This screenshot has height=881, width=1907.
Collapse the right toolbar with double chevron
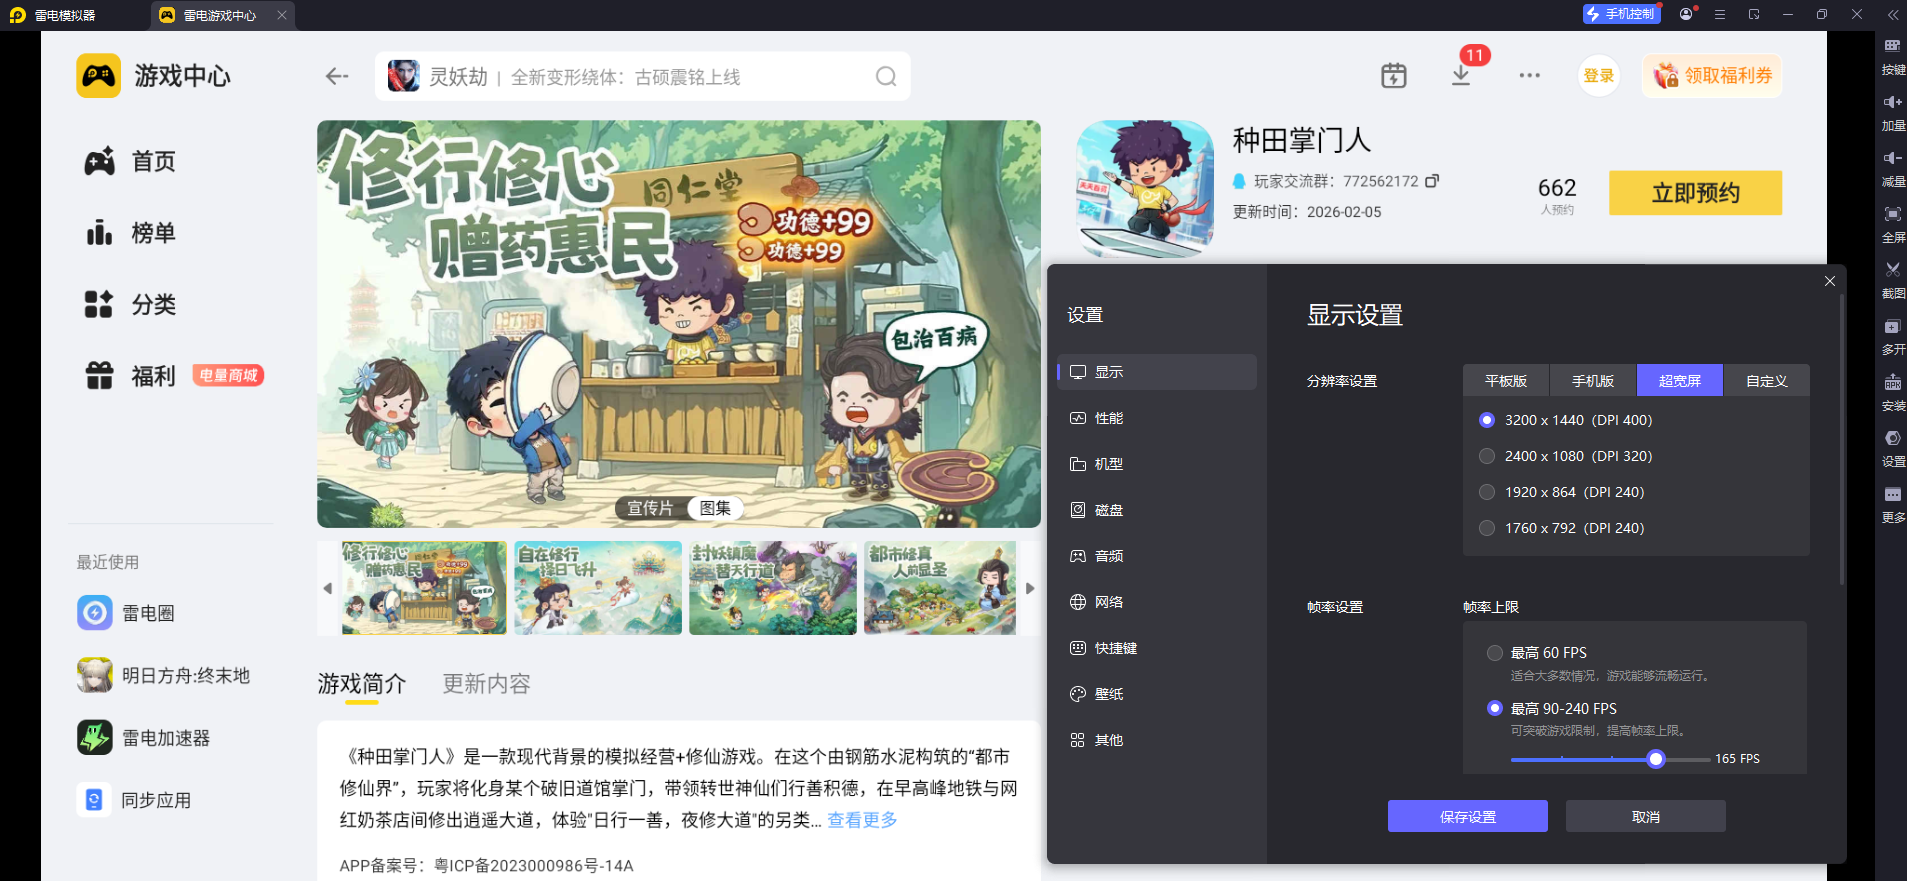click(x=1893, y=14)
